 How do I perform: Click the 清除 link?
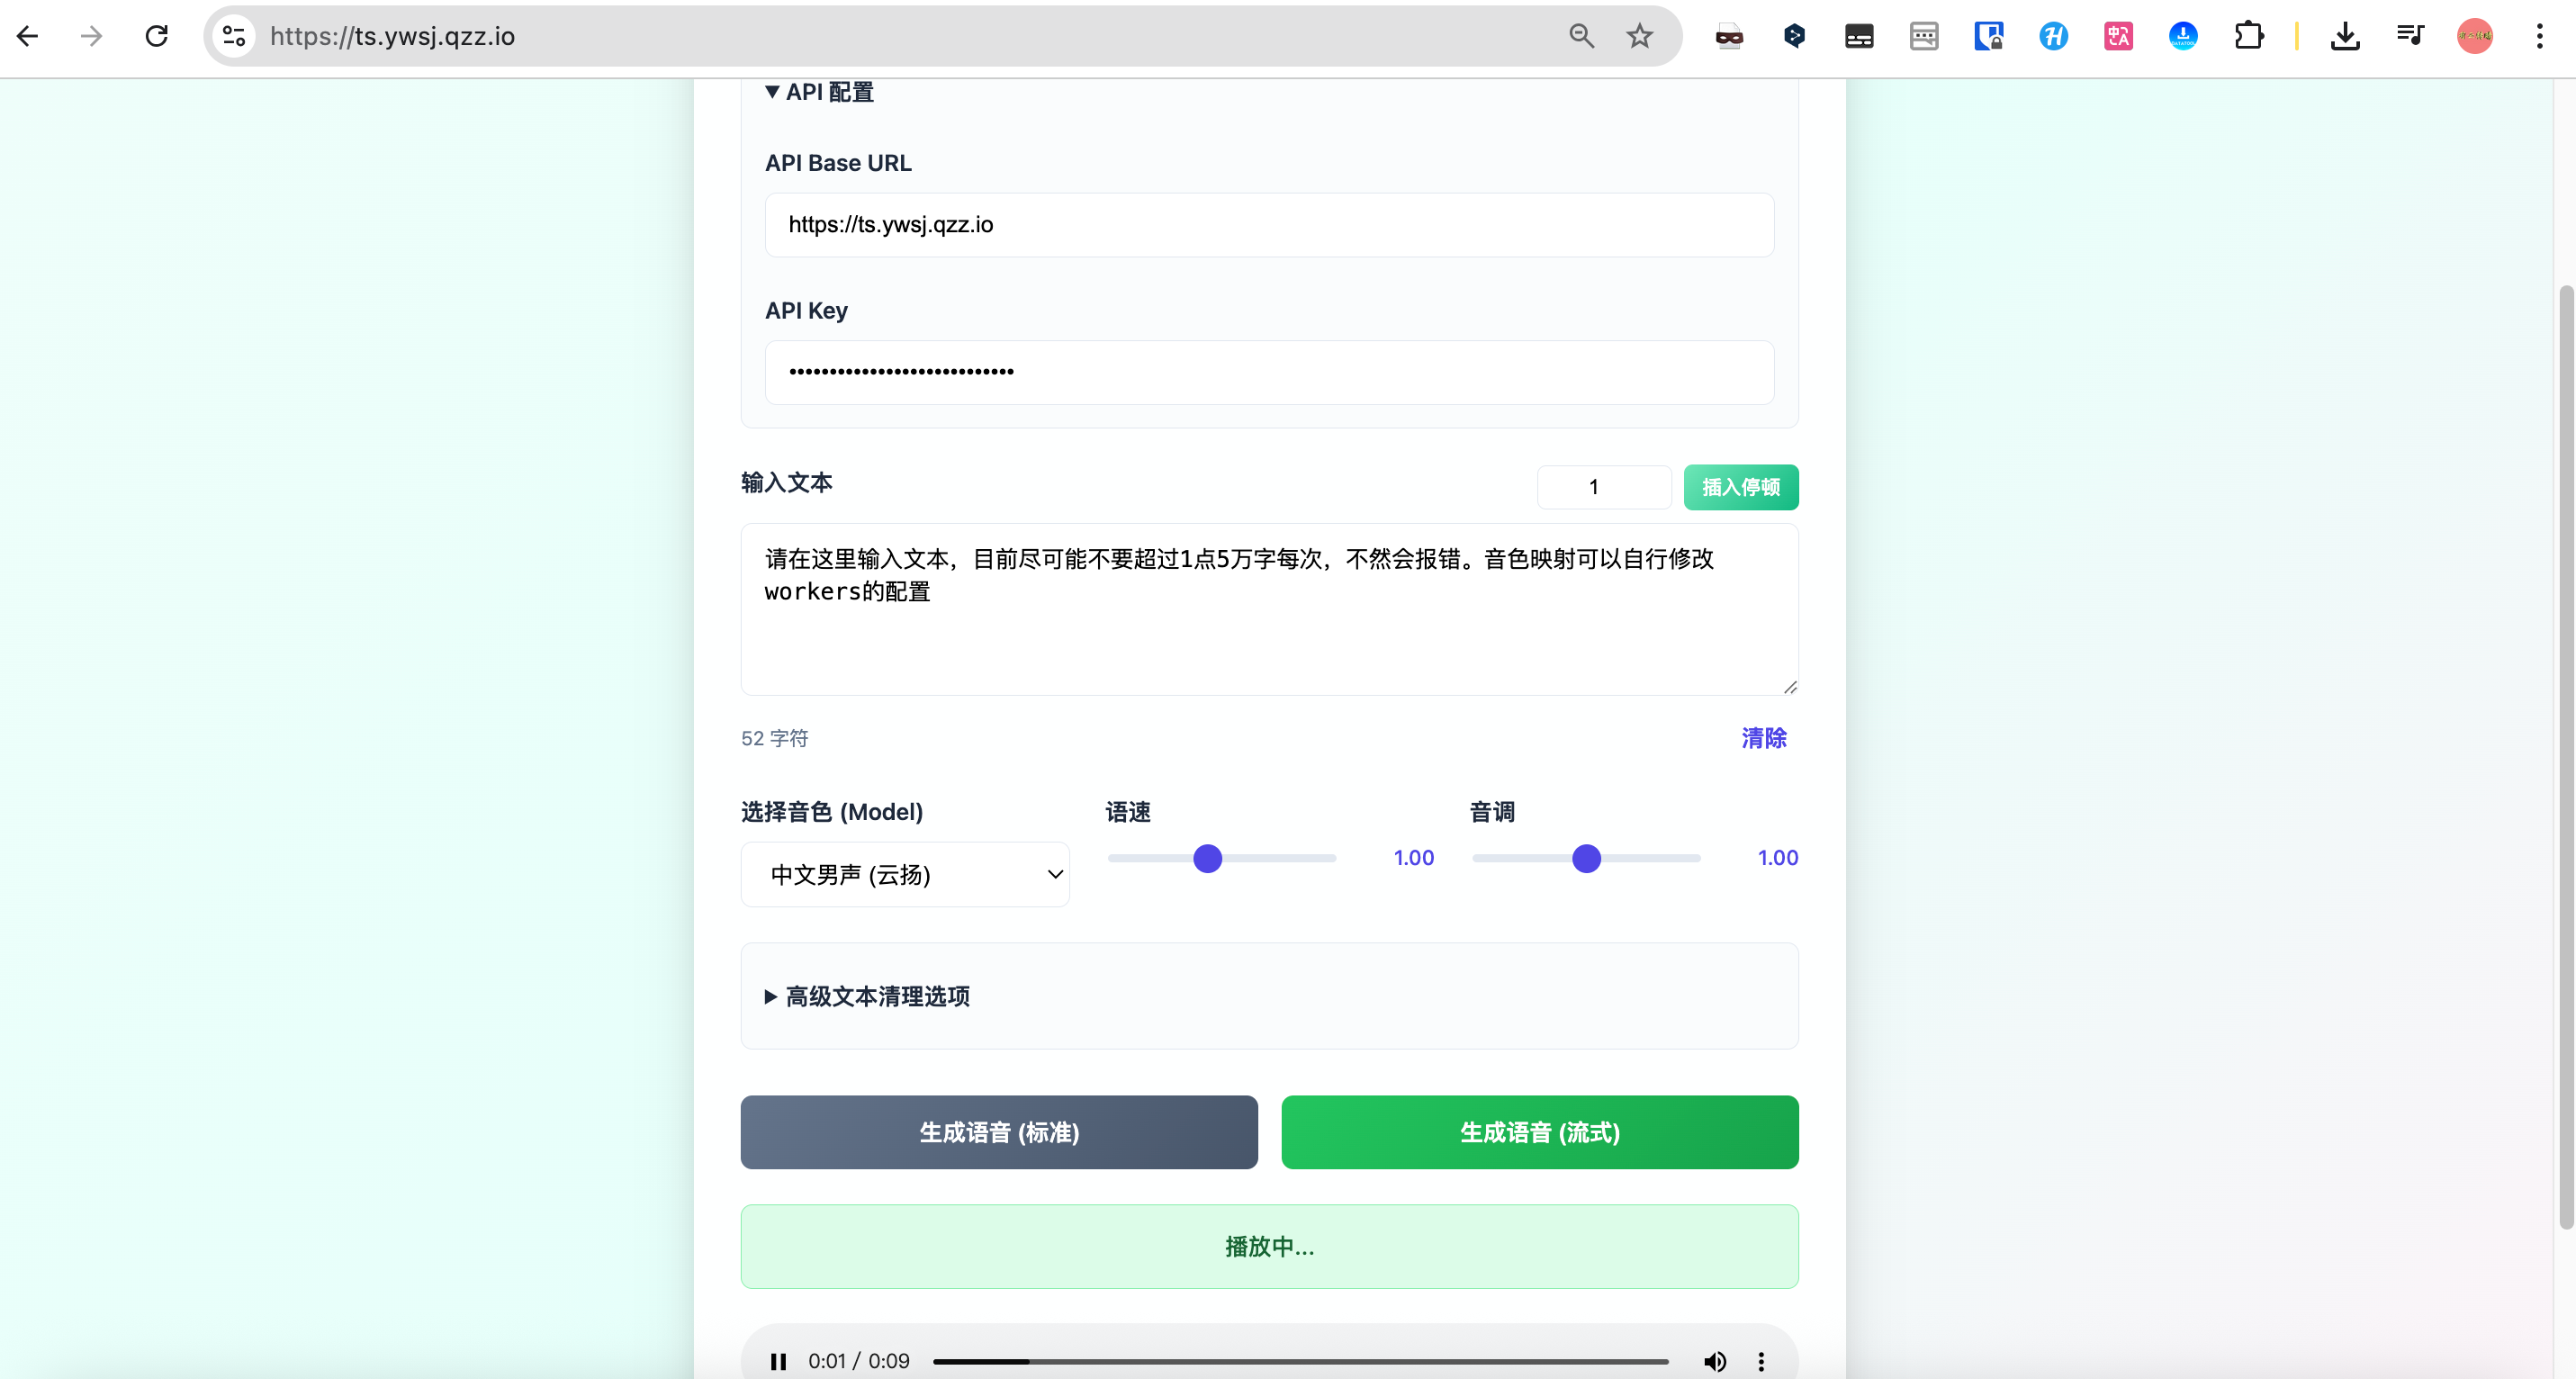[x=1763, y=738]
